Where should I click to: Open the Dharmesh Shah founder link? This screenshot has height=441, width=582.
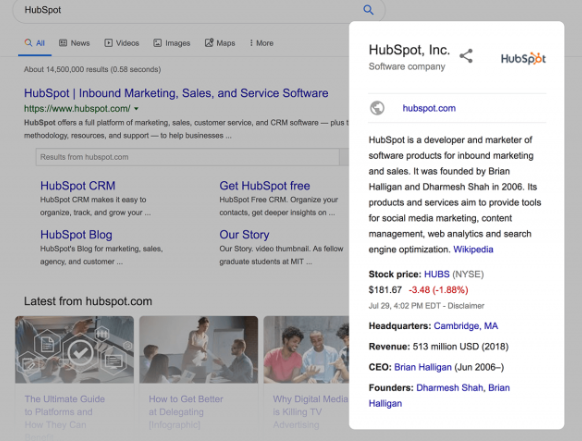(x=449, y=388)
